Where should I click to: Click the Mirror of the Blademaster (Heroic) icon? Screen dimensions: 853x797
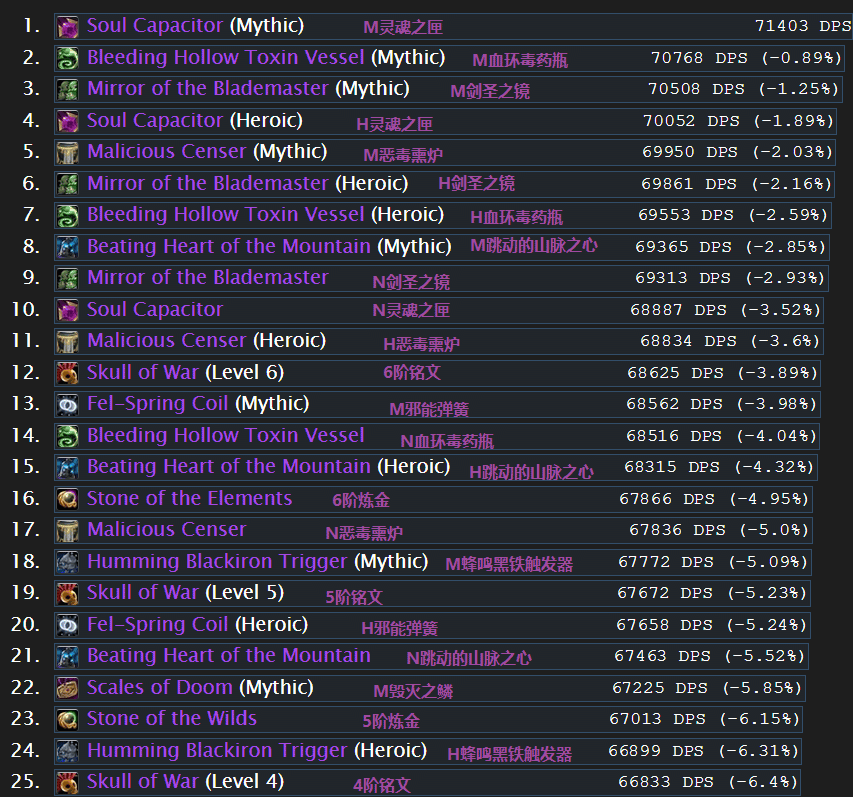[68, 184]
